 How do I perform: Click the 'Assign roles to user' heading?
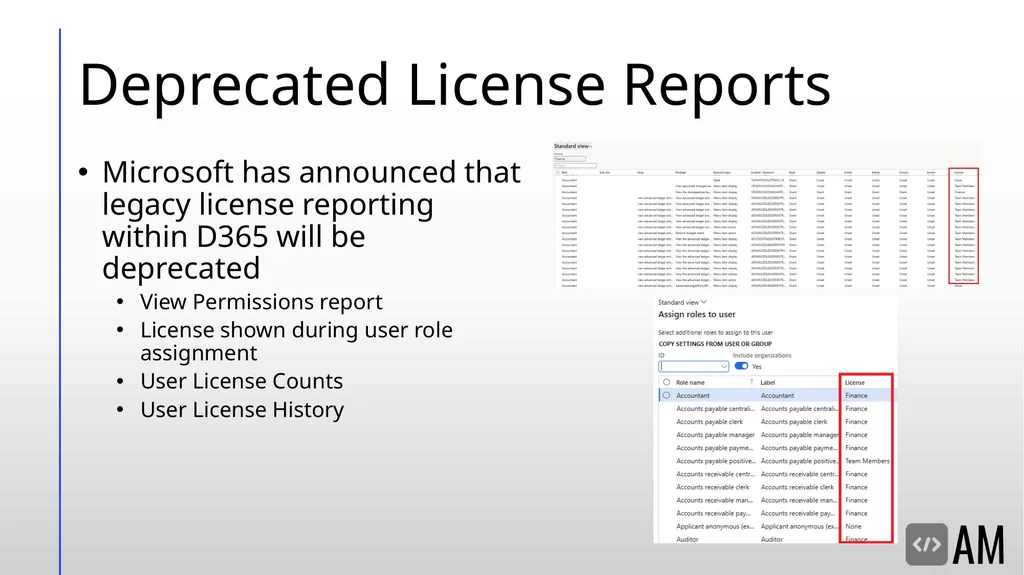(696, 314)
